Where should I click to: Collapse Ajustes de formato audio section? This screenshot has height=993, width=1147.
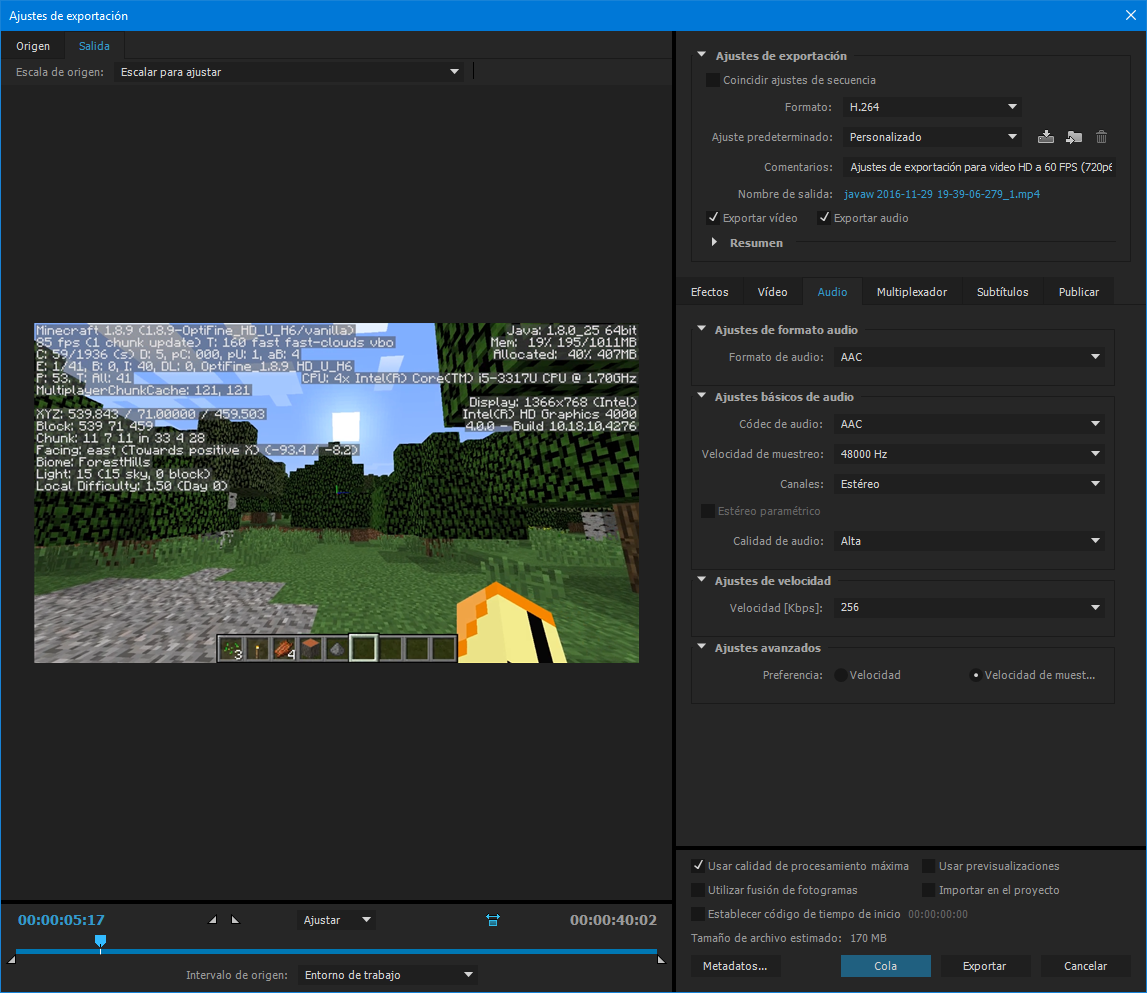(x=702, y=329)
